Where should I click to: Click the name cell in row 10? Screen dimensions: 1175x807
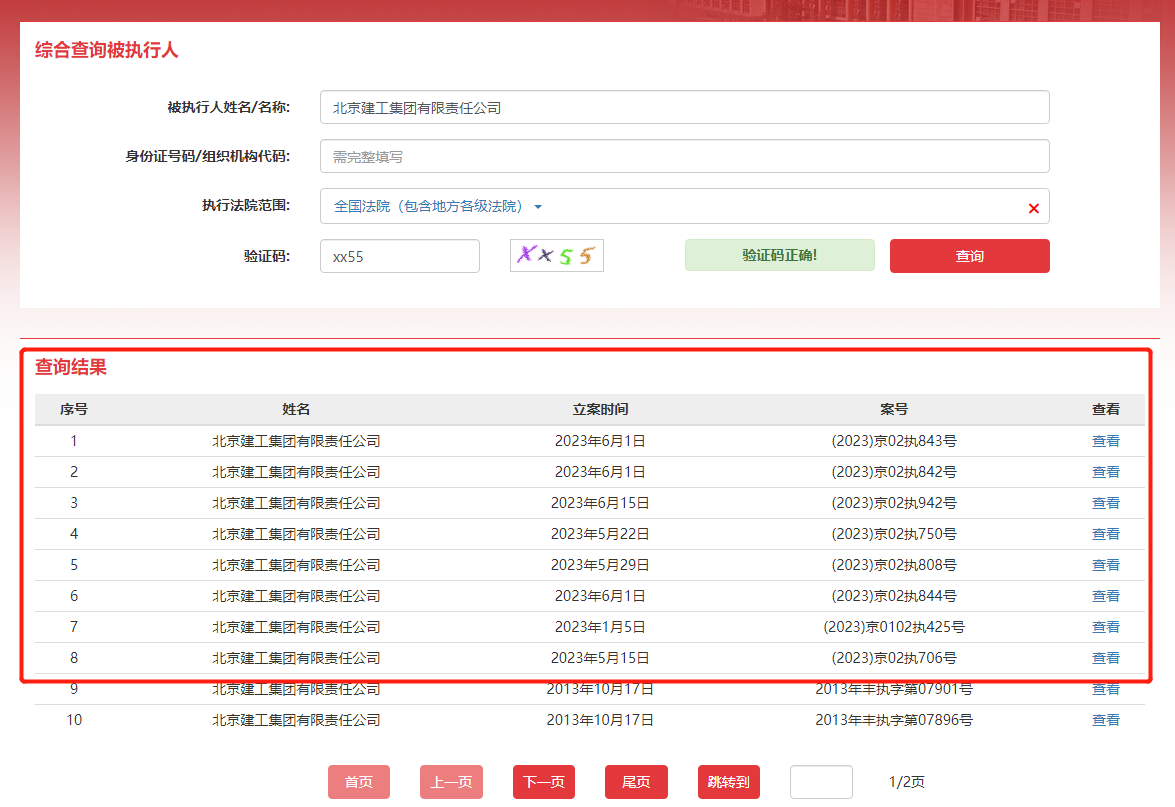tap(296, 720)
